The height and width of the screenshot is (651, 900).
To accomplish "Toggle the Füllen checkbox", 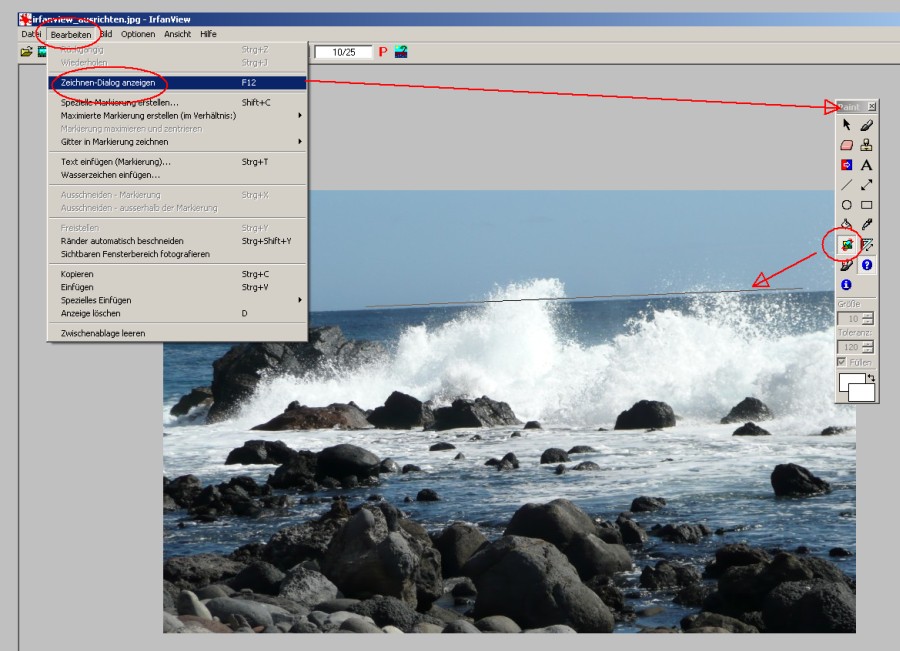I will [841, 362].
